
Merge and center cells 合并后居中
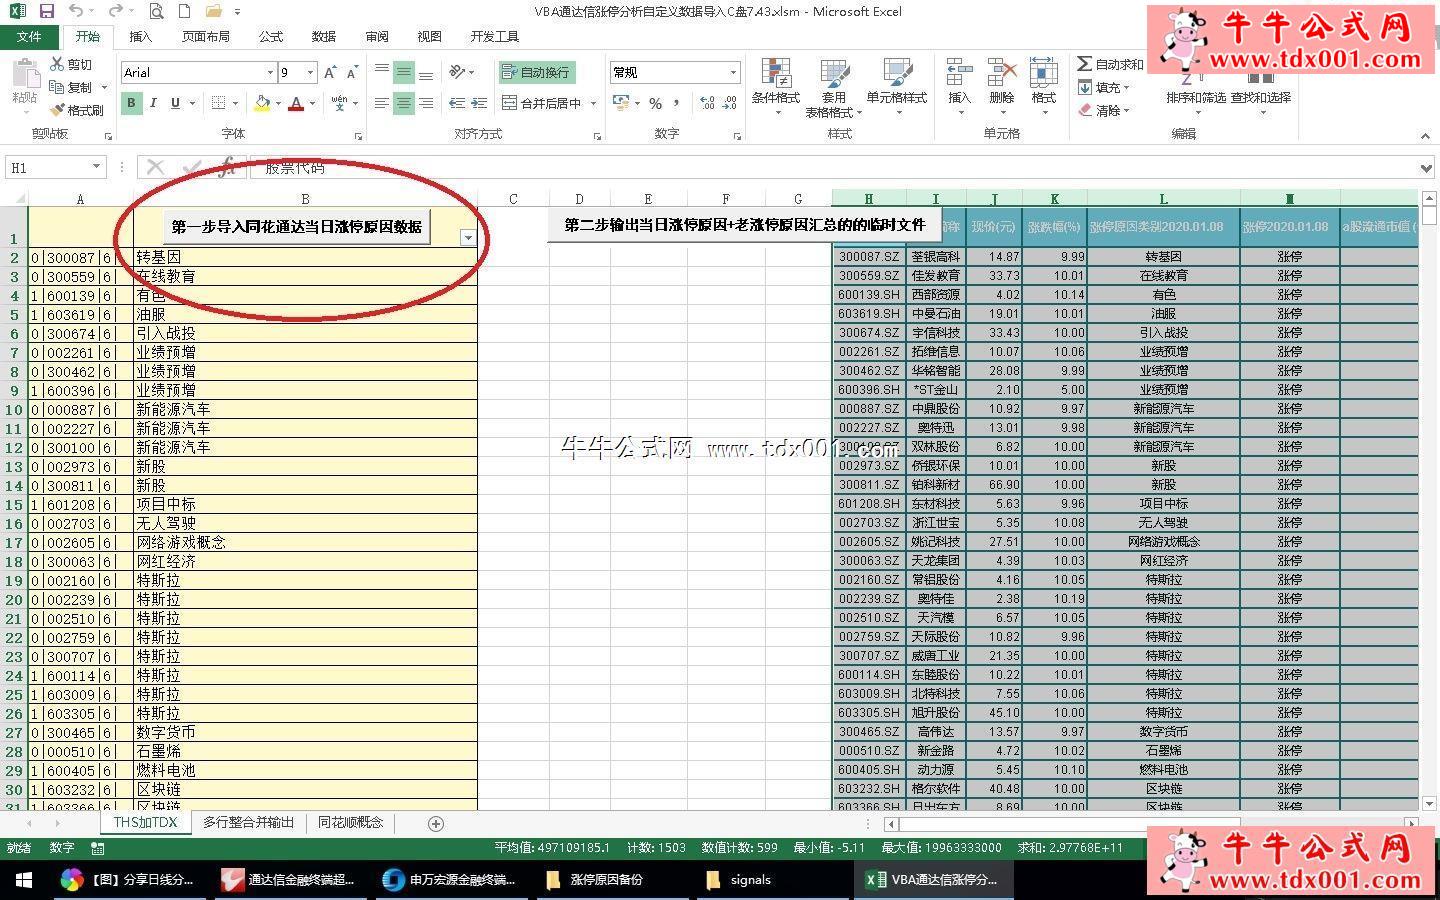[541, 103]
